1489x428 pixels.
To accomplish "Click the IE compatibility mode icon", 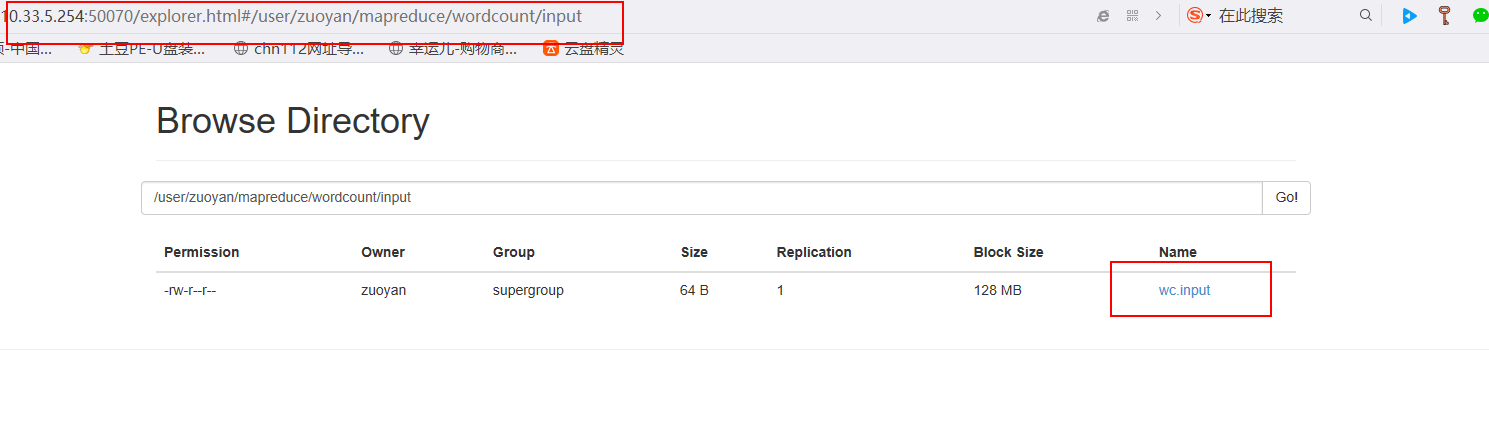I will (x=1103, y=16).
